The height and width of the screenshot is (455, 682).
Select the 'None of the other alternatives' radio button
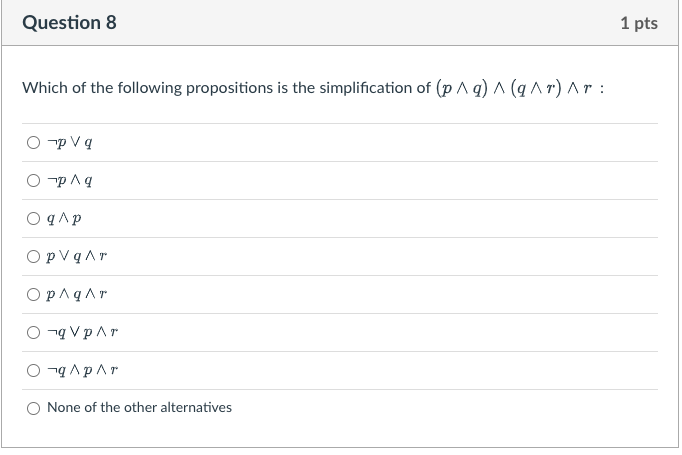pyautogui.click(x=34, y=408)
